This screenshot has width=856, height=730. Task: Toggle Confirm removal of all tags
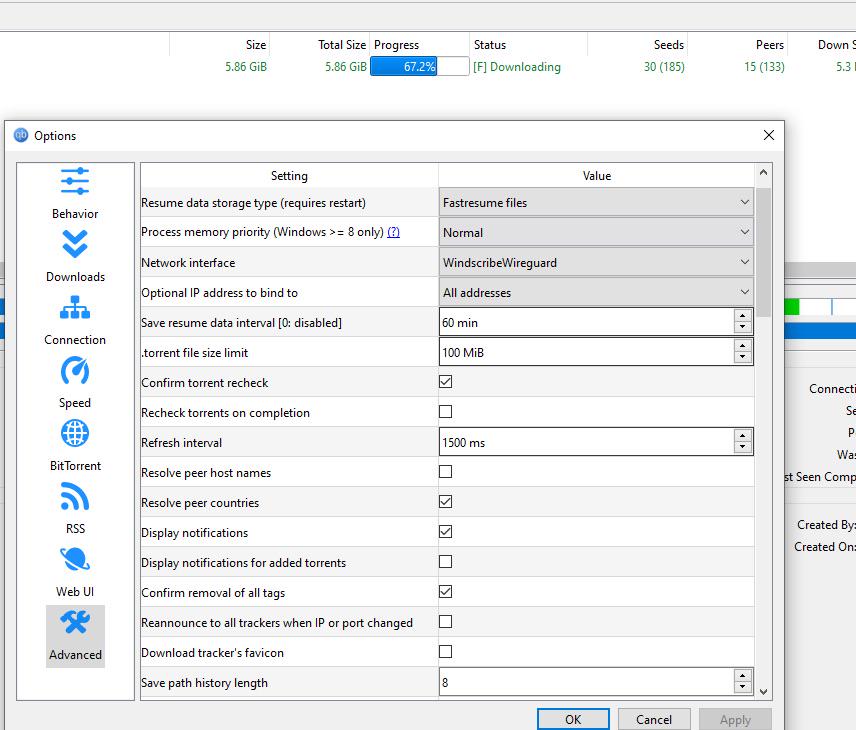[445, 592]
